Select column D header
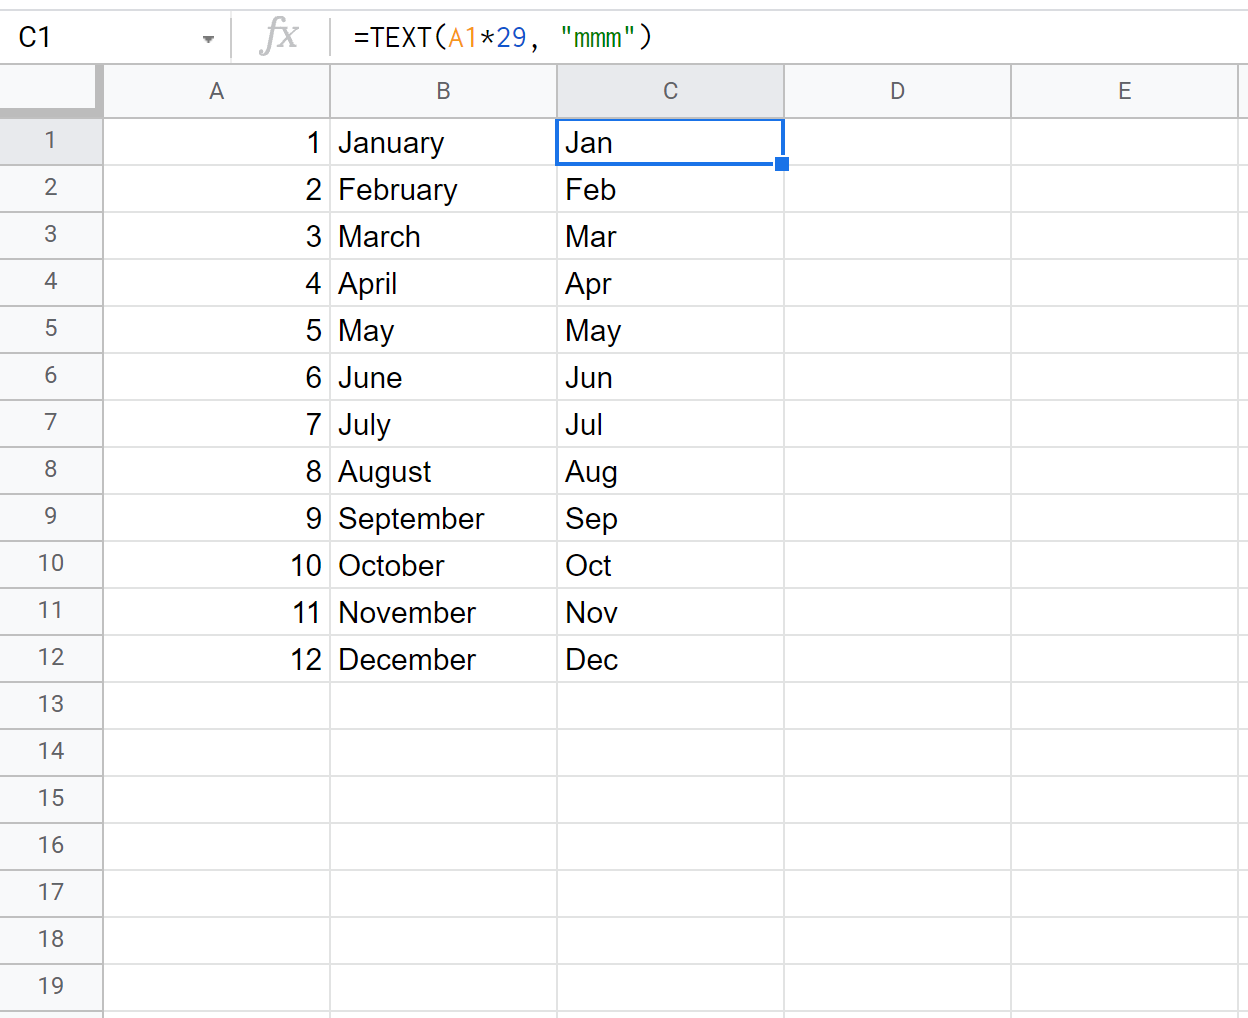1248x1018 pixels. (x=897, y=91)
